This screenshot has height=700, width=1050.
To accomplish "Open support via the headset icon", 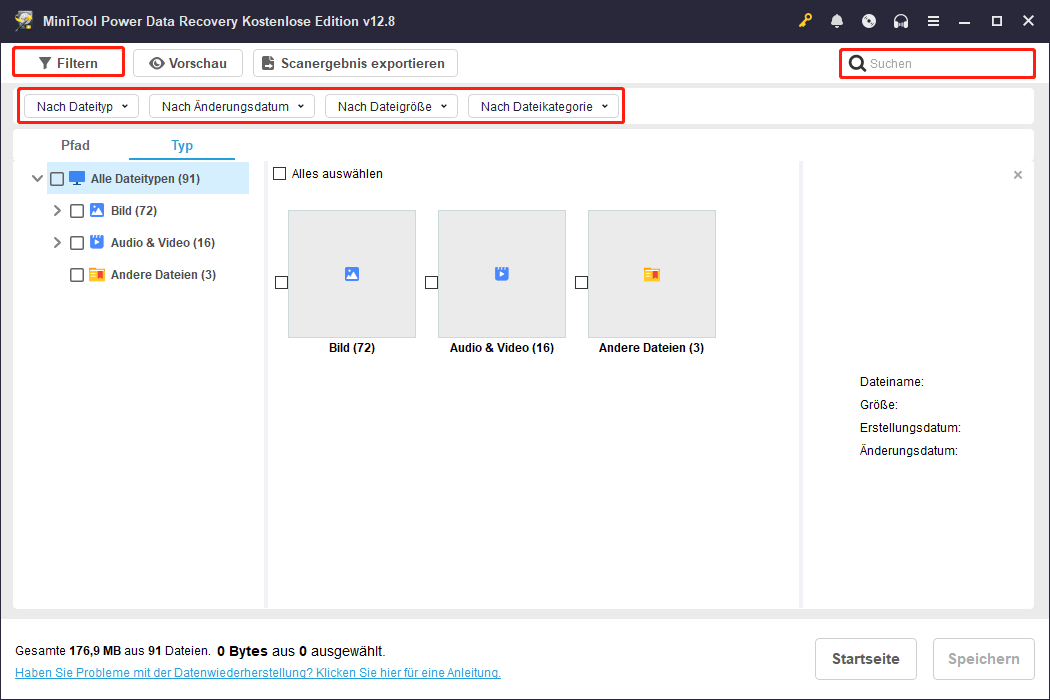I will coord(900,20).
